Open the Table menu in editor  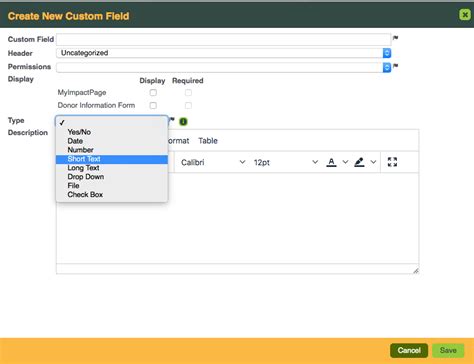tap(208, 141)
